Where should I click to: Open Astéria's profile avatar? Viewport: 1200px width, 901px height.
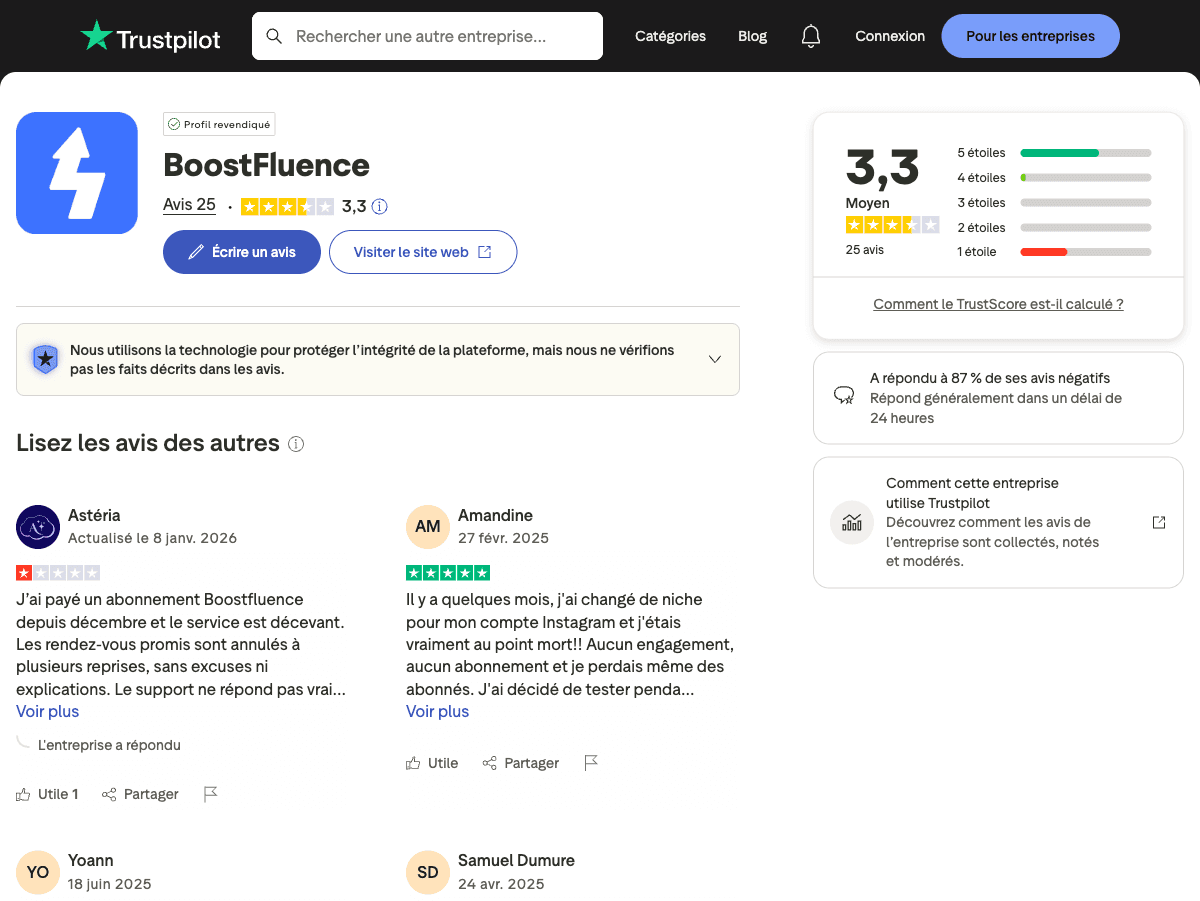38,527
